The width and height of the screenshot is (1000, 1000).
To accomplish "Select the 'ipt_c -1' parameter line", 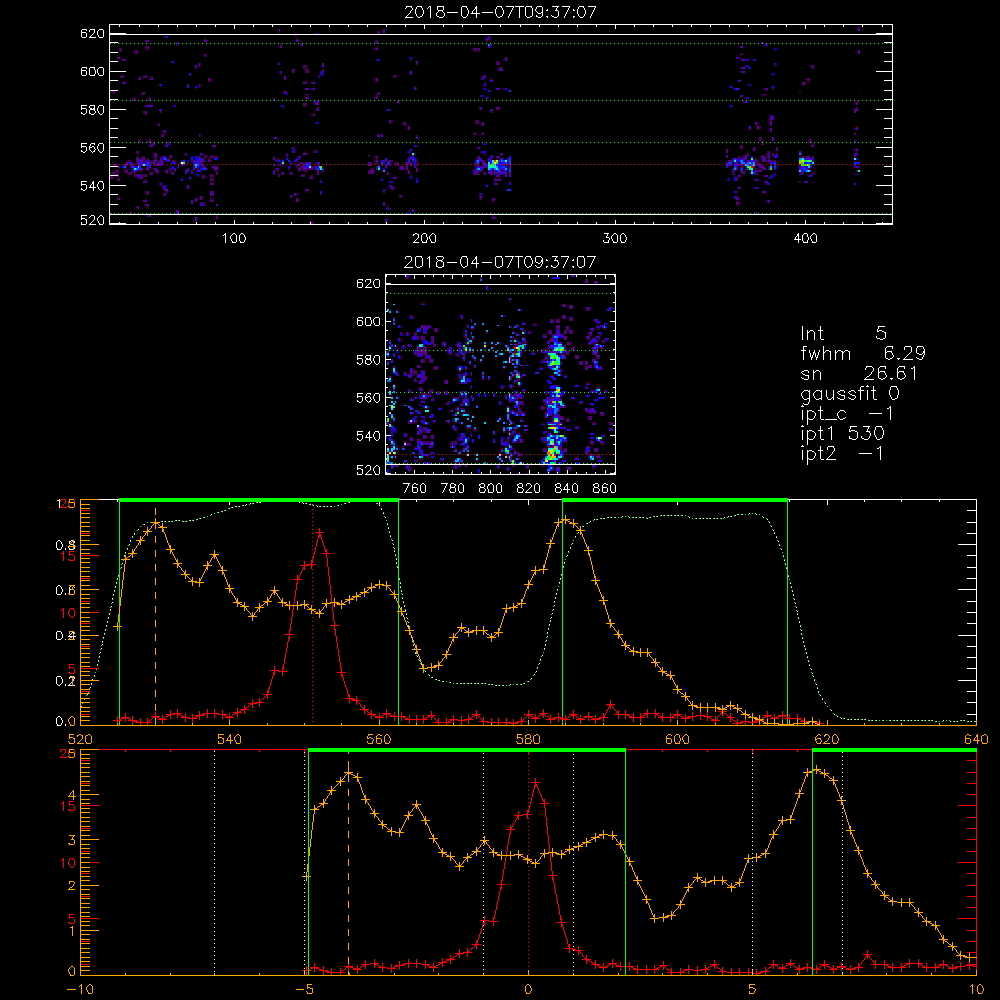I will (848, 414).
